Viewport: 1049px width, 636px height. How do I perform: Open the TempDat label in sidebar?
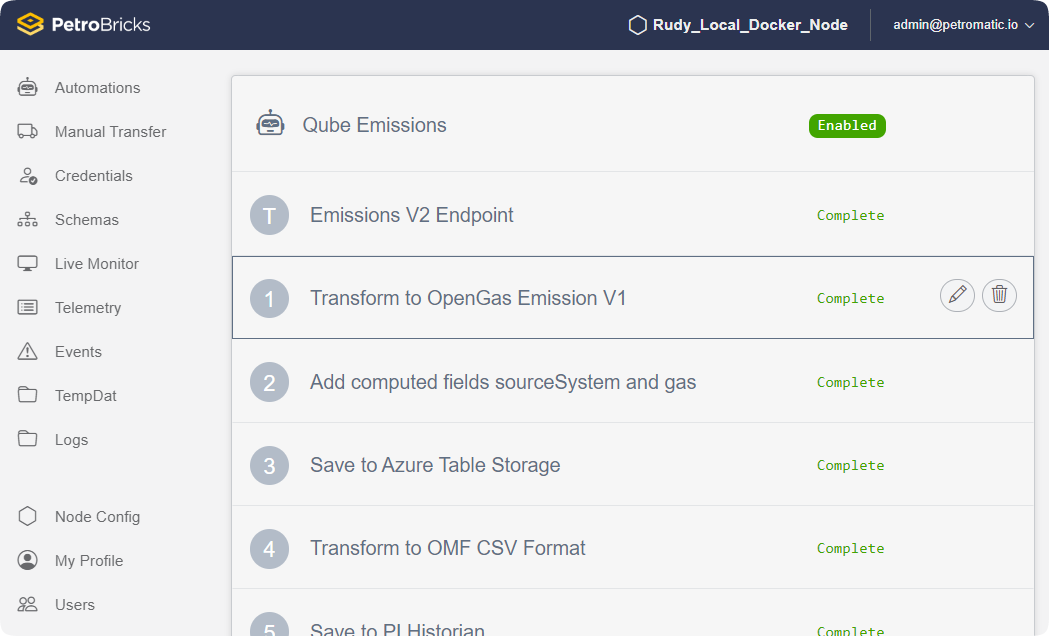point(86,396)
